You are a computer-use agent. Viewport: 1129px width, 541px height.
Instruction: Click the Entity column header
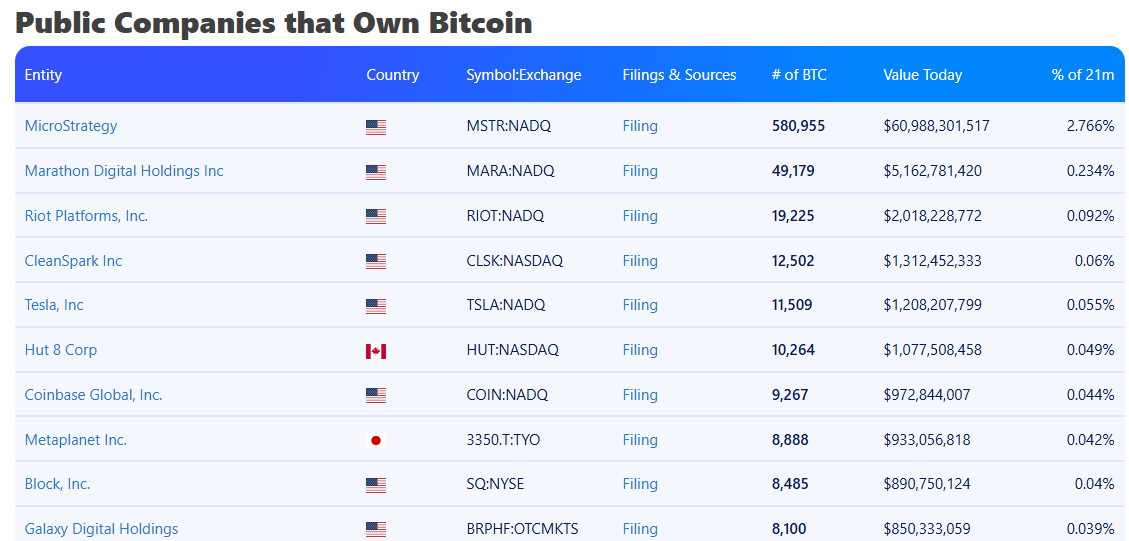pyautogui.click(x=43, y=75)
